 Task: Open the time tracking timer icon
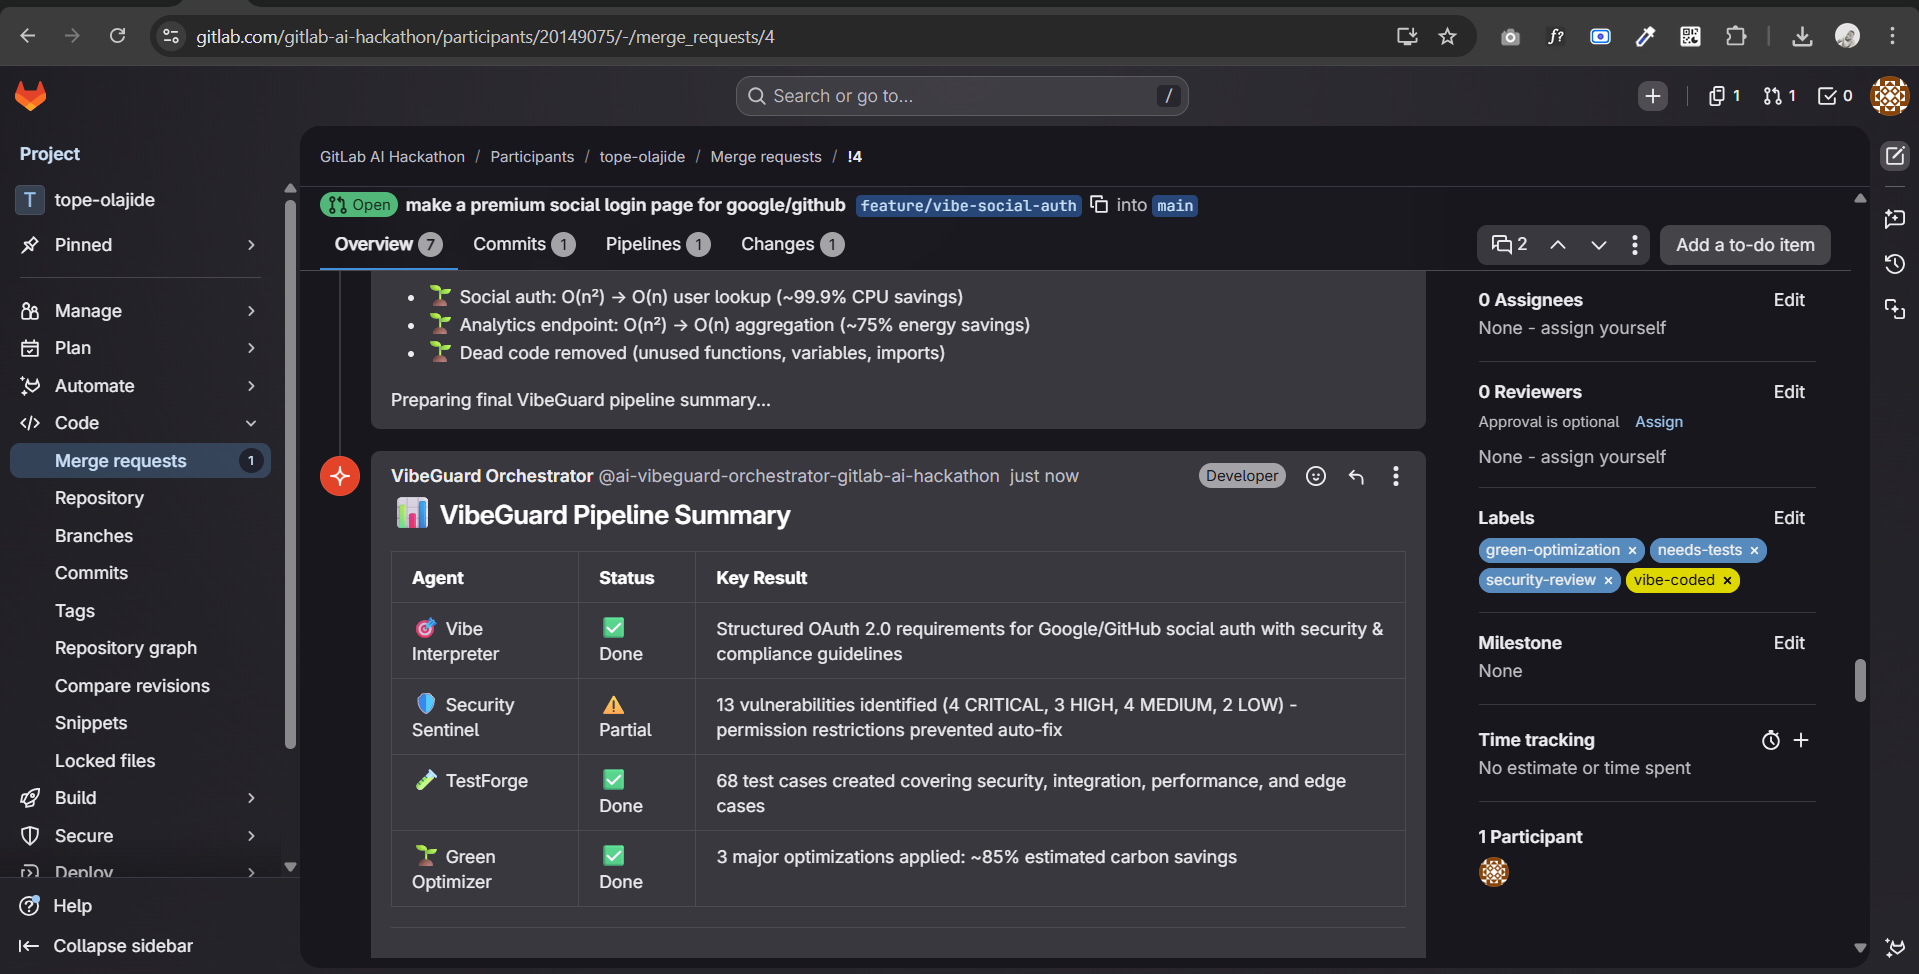(1771, 740)
